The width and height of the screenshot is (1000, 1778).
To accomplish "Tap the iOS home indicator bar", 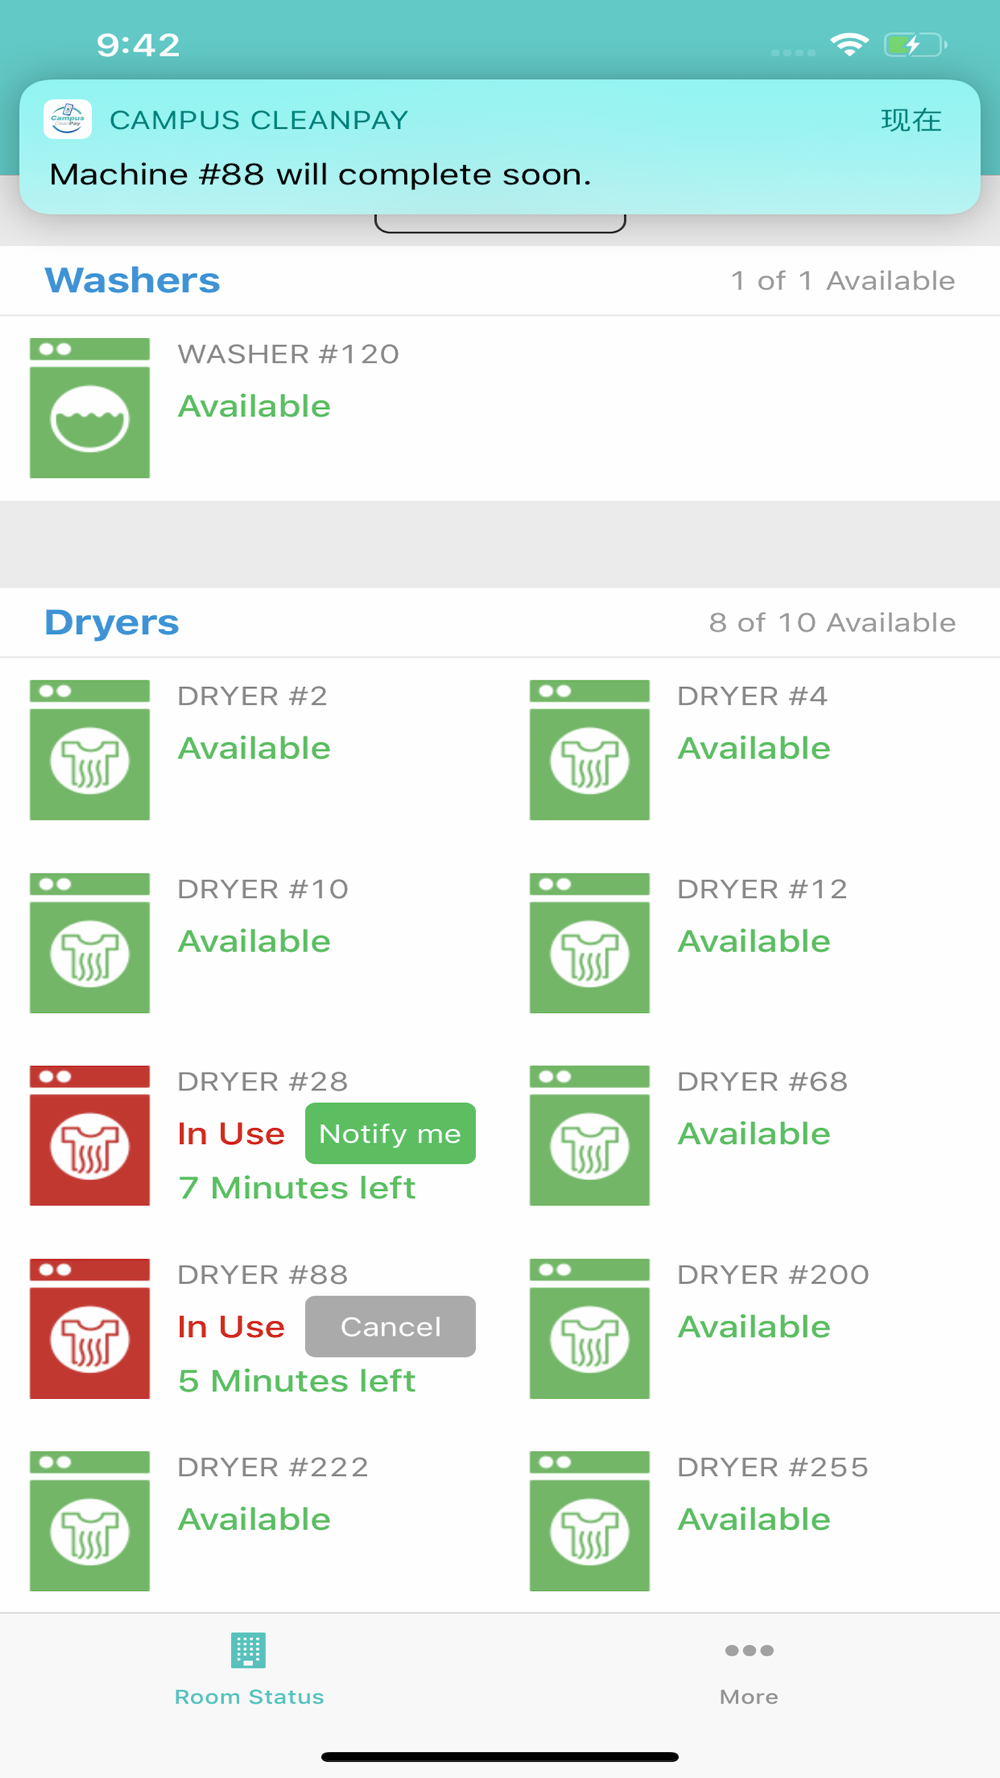I will point(500,1757).
